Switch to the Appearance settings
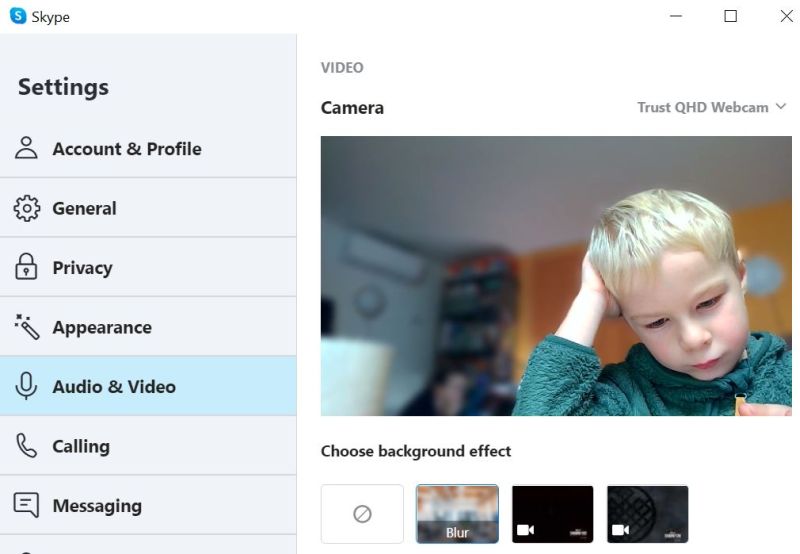The image size is (800, 554). (x=148, y=327)
